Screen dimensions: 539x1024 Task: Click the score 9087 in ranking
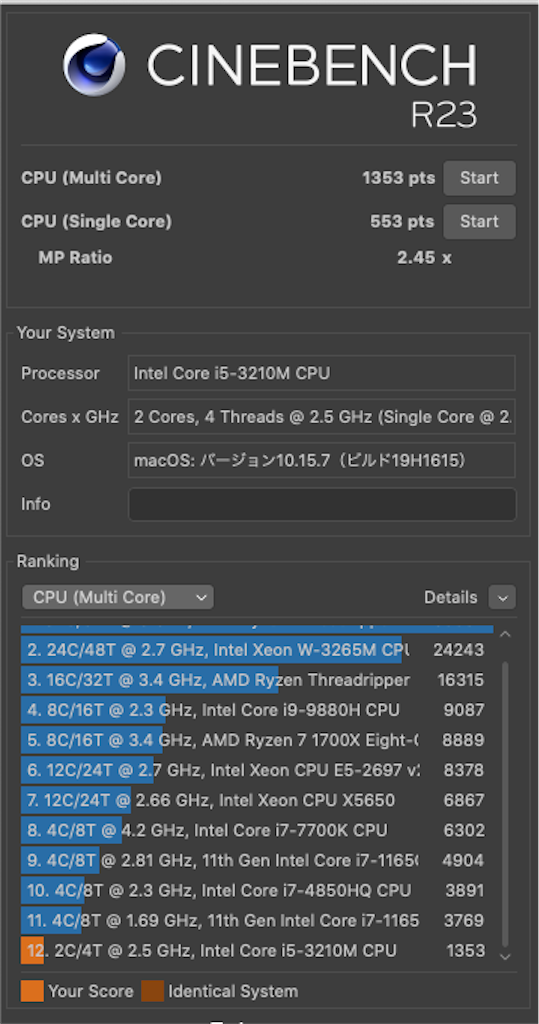point(464,710)
